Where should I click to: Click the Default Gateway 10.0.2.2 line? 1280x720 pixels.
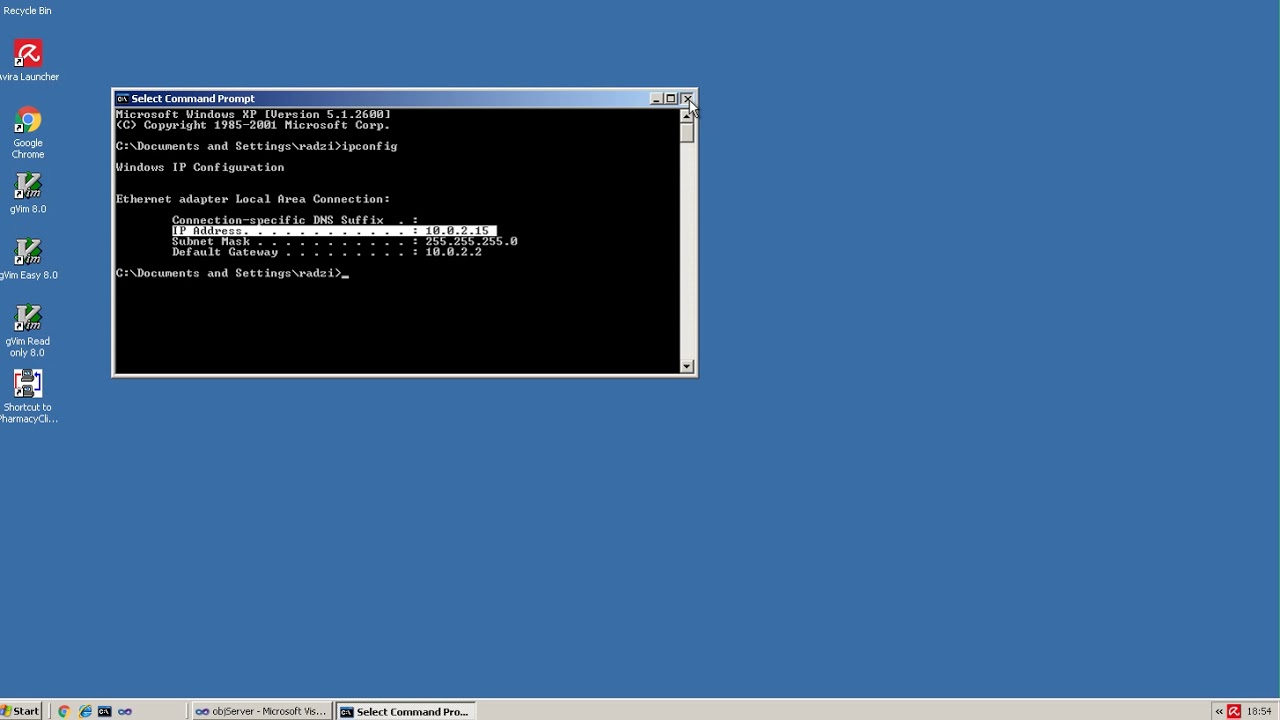(327, 252)
